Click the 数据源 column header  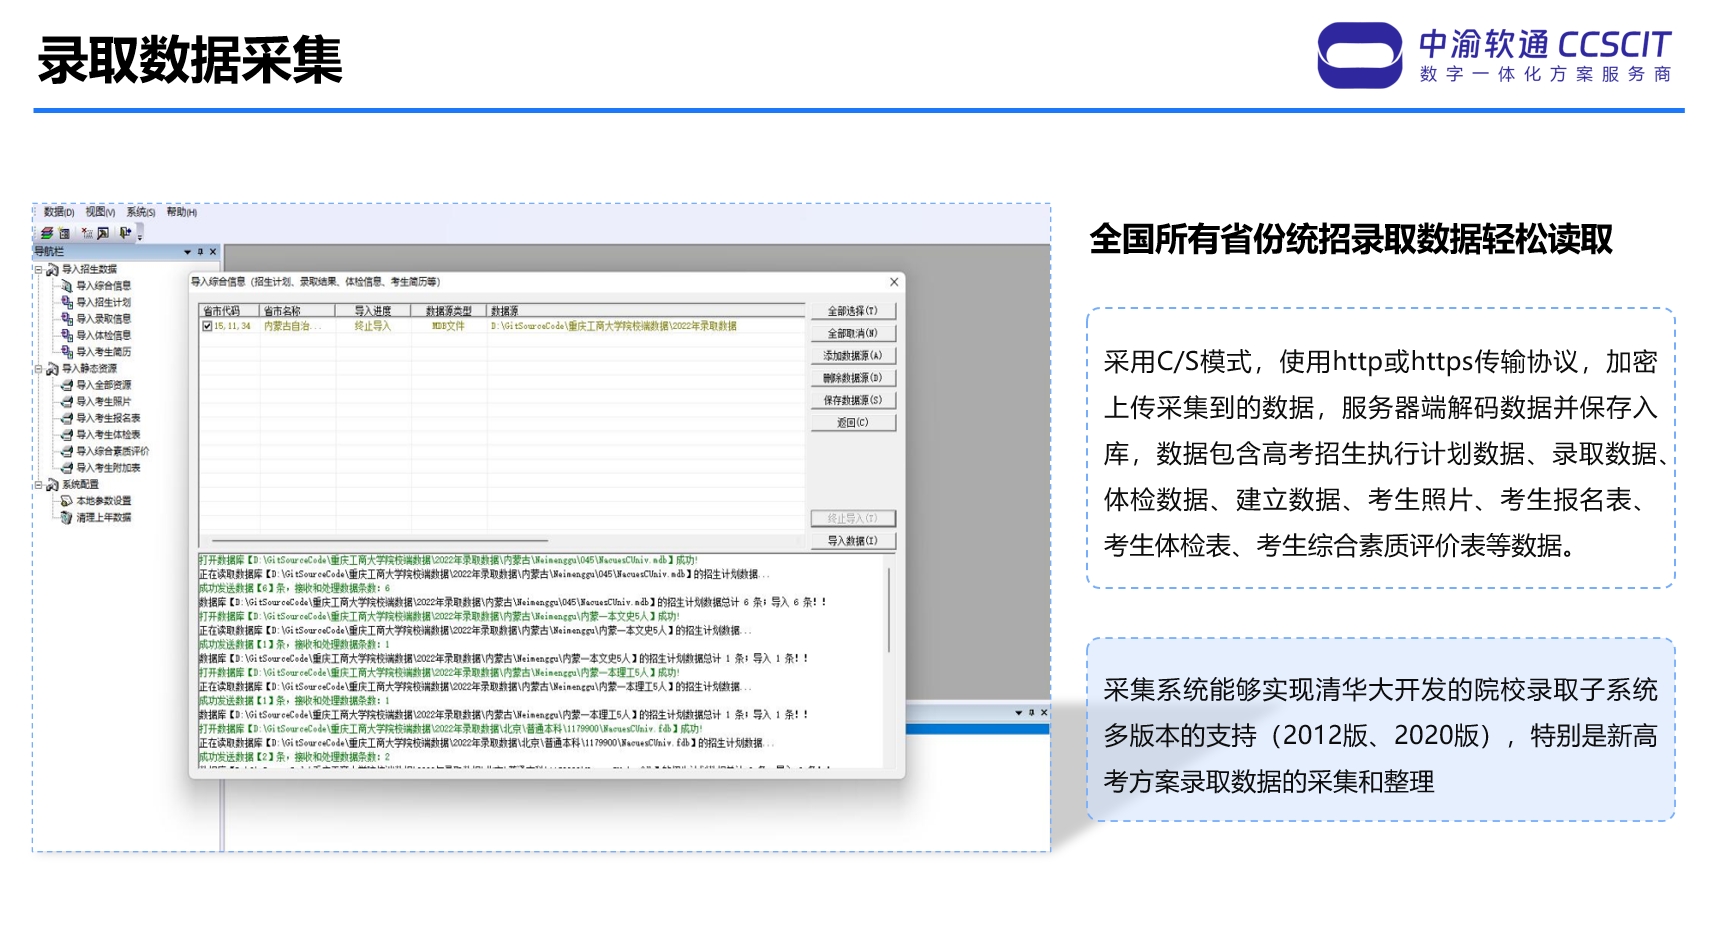(646, 311)
